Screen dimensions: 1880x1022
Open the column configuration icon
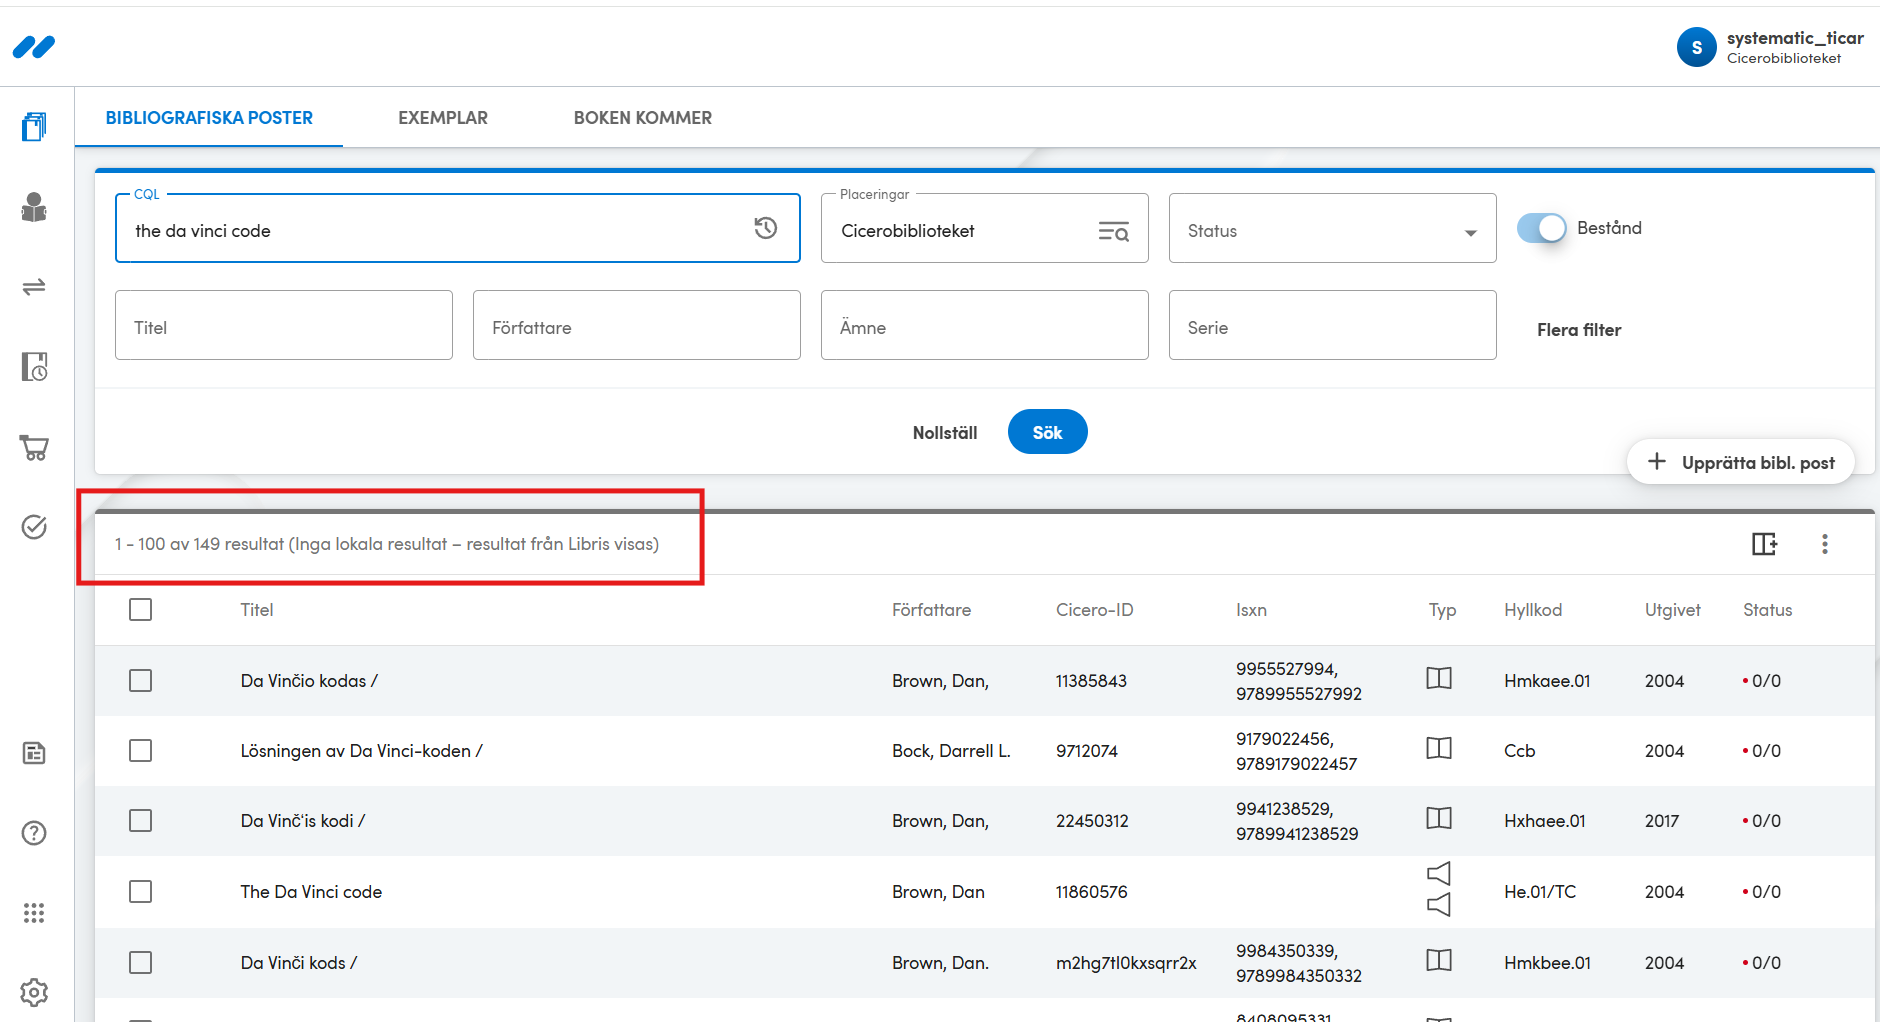coord(1765,544)
